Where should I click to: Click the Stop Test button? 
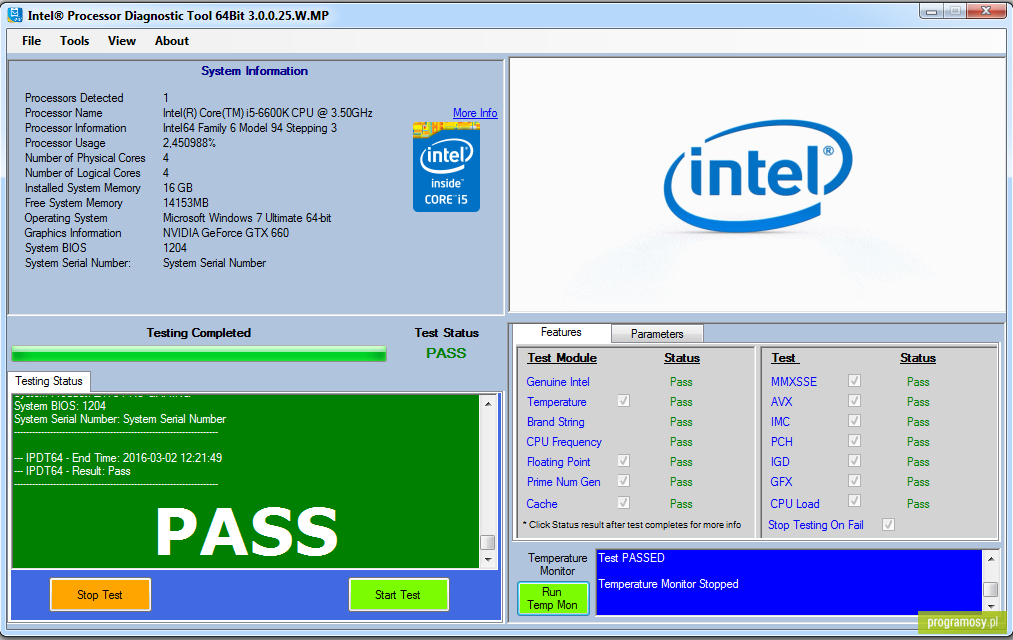(100, 595)
